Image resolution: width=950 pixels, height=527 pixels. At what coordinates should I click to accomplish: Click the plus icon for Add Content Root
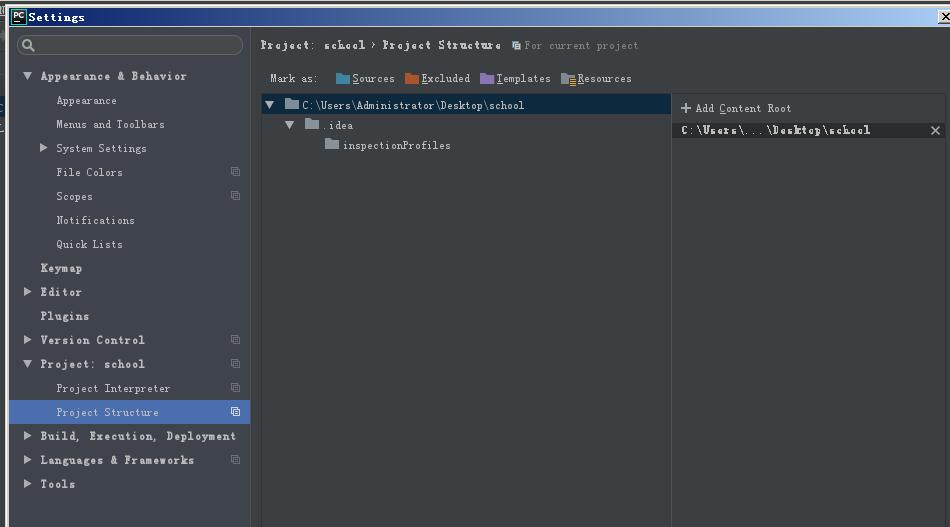click(x=686, y=108)
